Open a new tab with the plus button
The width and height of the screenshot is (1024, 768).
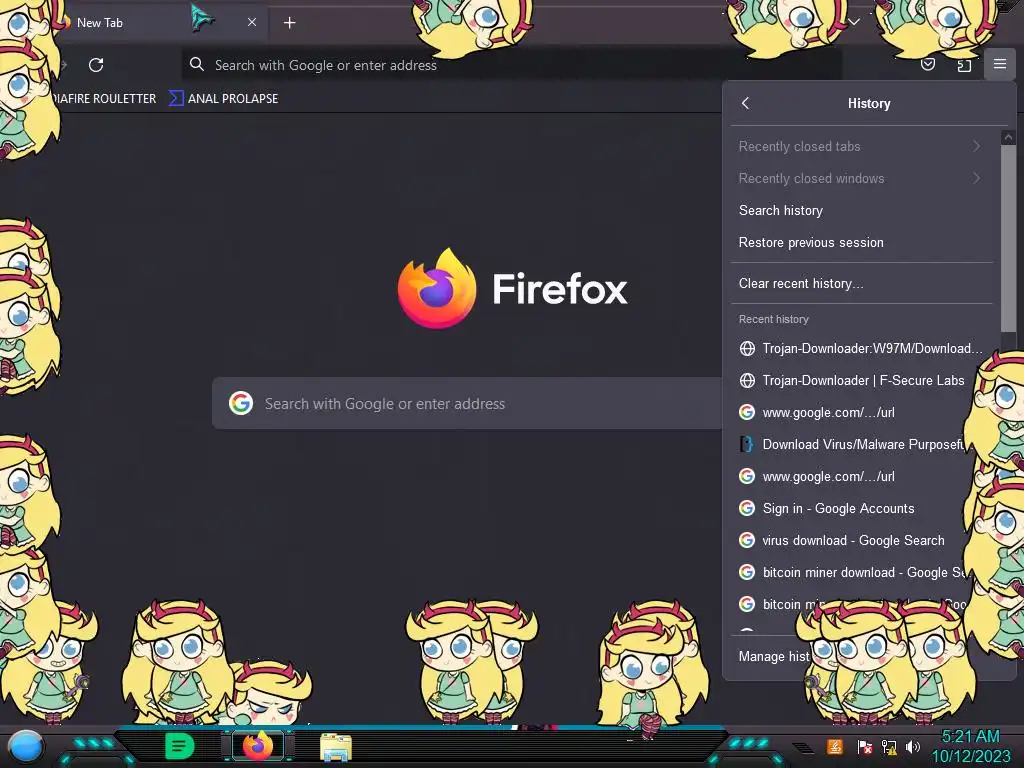pyautogui.click(x=289, y=23)
